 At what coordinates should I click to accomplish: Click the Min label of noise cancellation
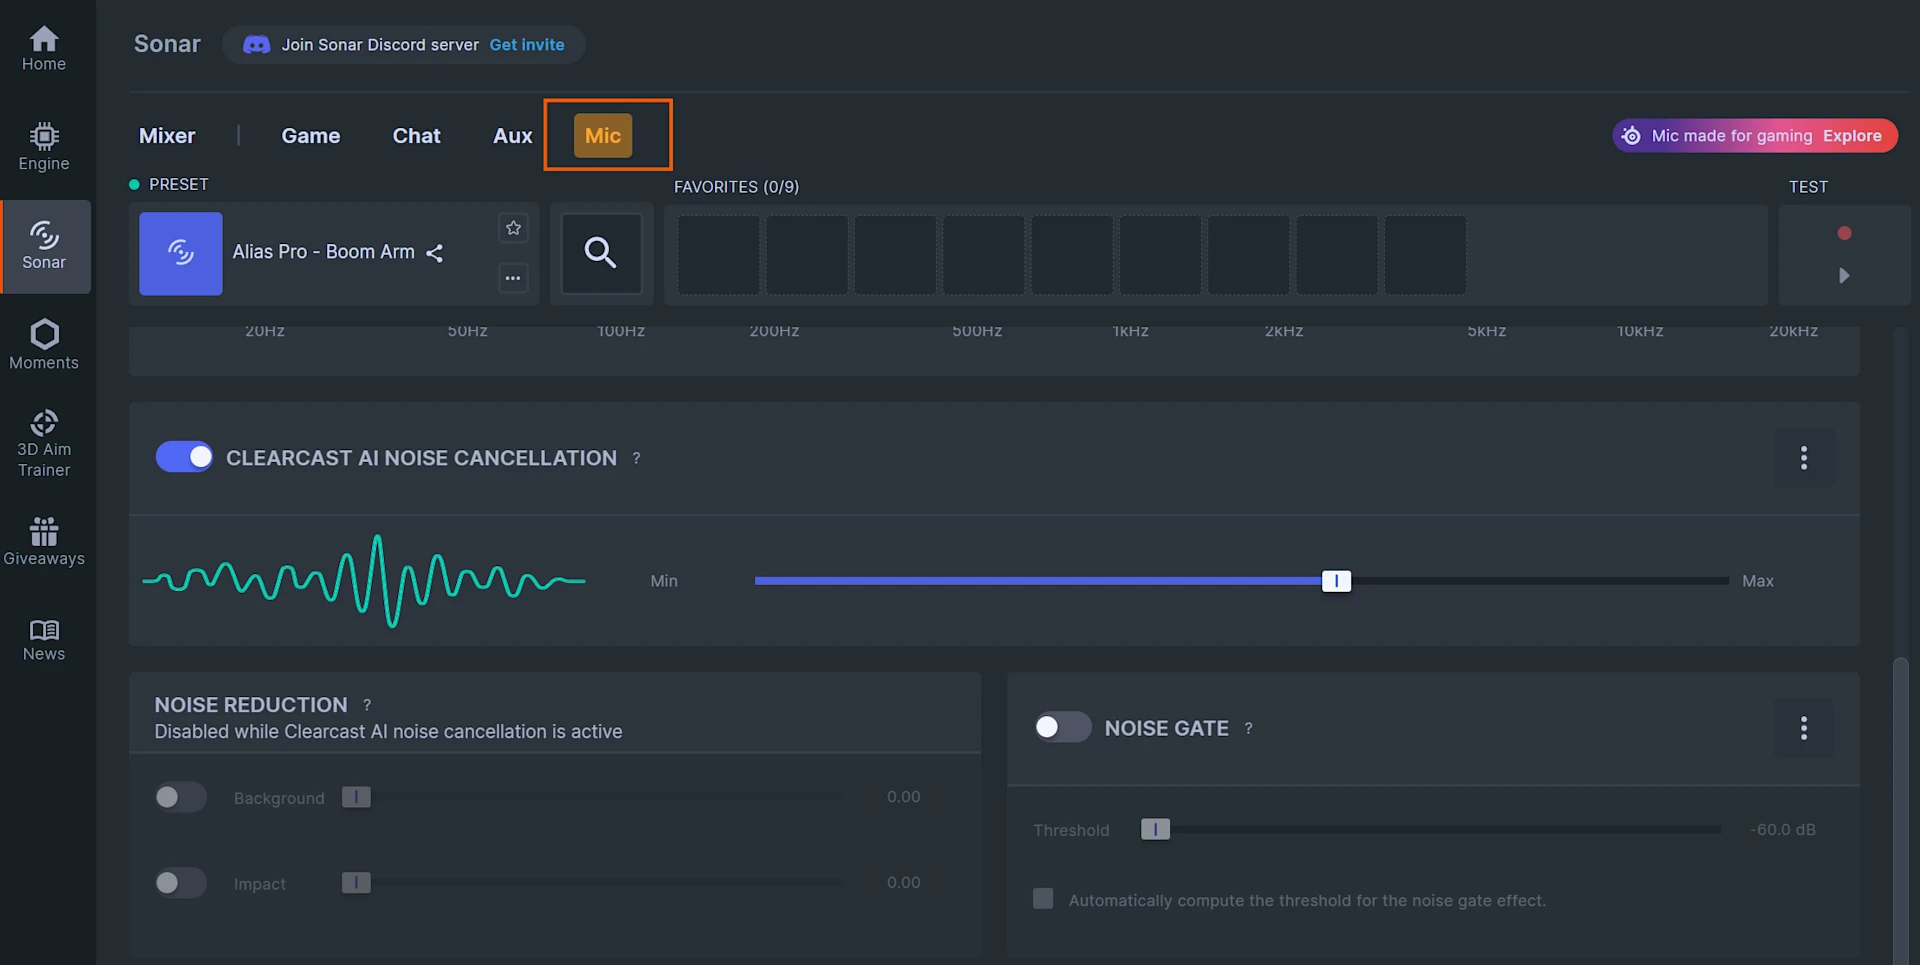click(x=664, y=581)
